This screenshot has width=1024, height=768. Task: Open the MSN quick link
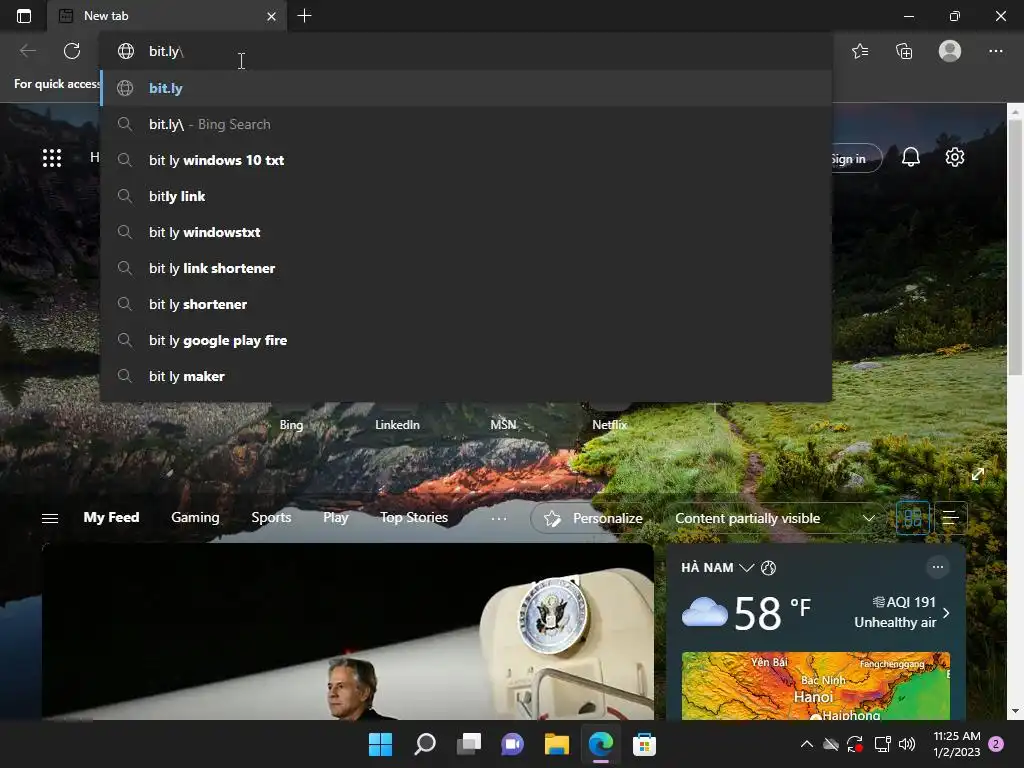[503, 424]
